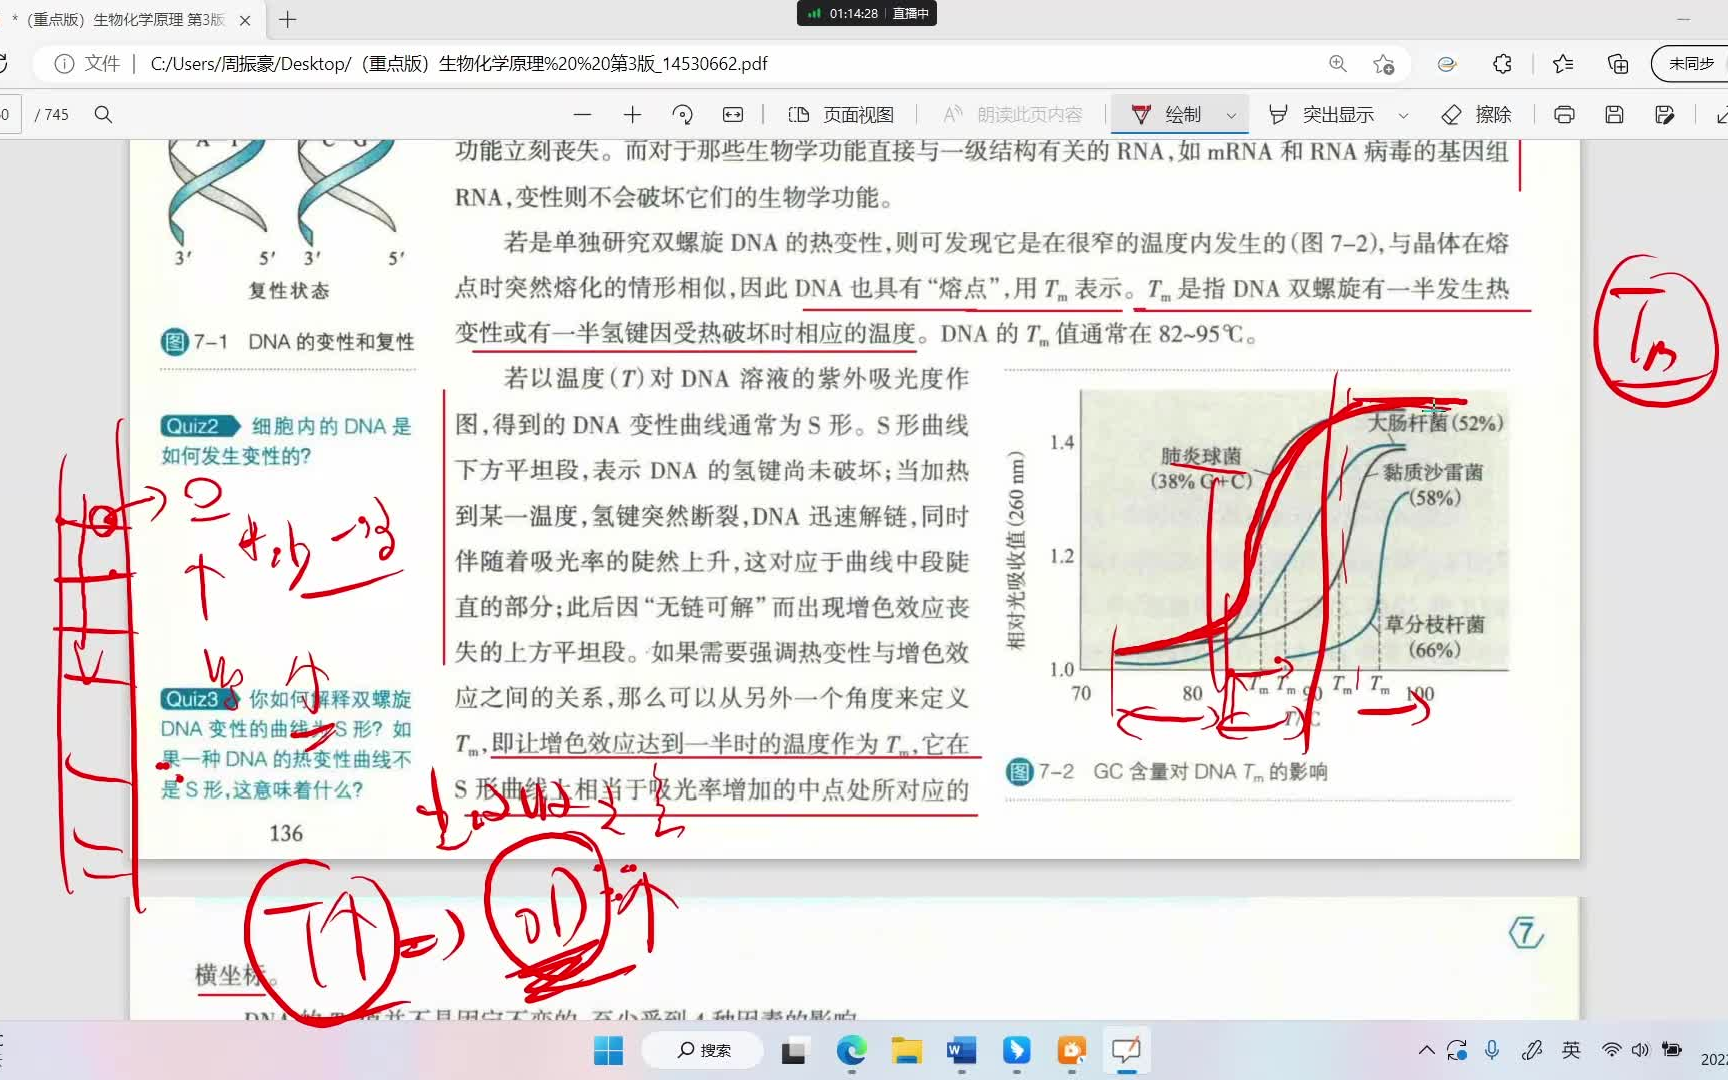Open a new browser tab
Screen dimensions: 1728x1080
pyautogui.click(x=288, y=20)
